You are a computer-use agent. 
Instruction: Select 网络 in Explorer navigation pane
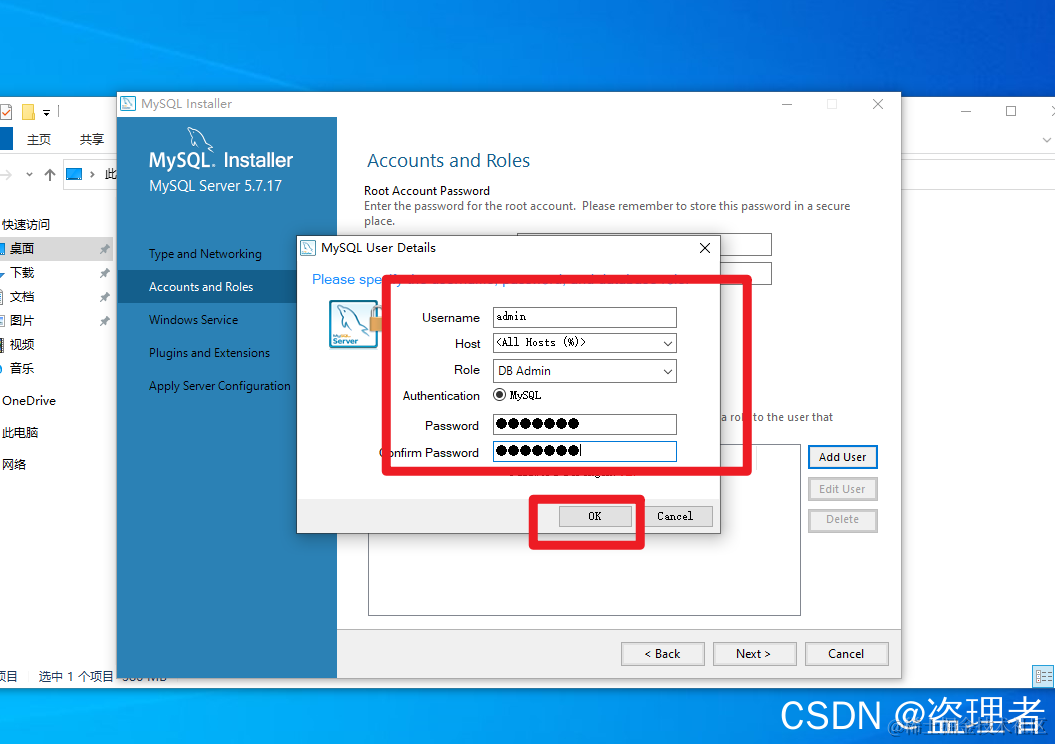coord(14,464)
